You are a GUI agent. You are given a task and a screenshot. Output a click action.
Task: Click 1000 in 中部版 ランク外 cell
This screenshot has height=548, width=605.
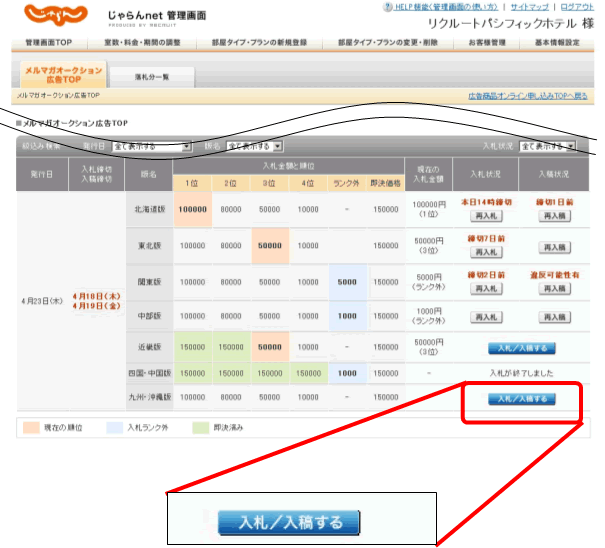pos(347,316)
